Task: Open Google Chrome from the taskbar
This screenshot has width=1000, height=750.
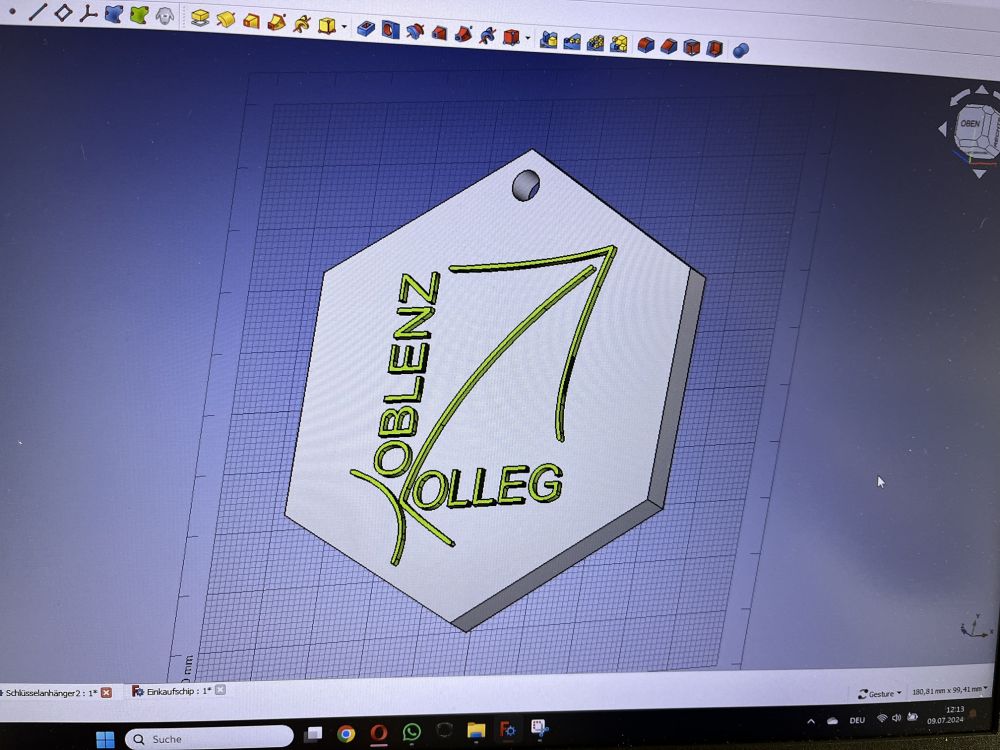Action: (346, 733)
